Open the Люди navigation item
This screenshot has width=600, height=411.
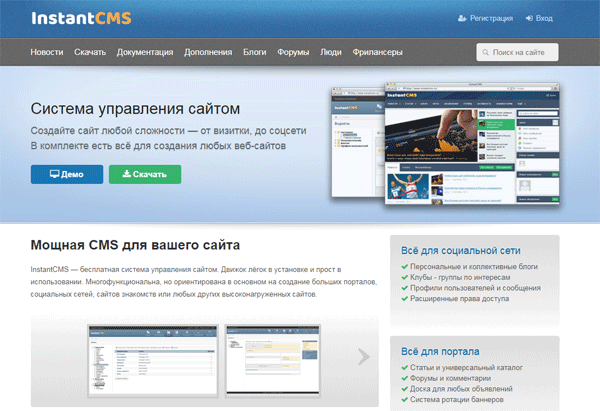[331, 52]
